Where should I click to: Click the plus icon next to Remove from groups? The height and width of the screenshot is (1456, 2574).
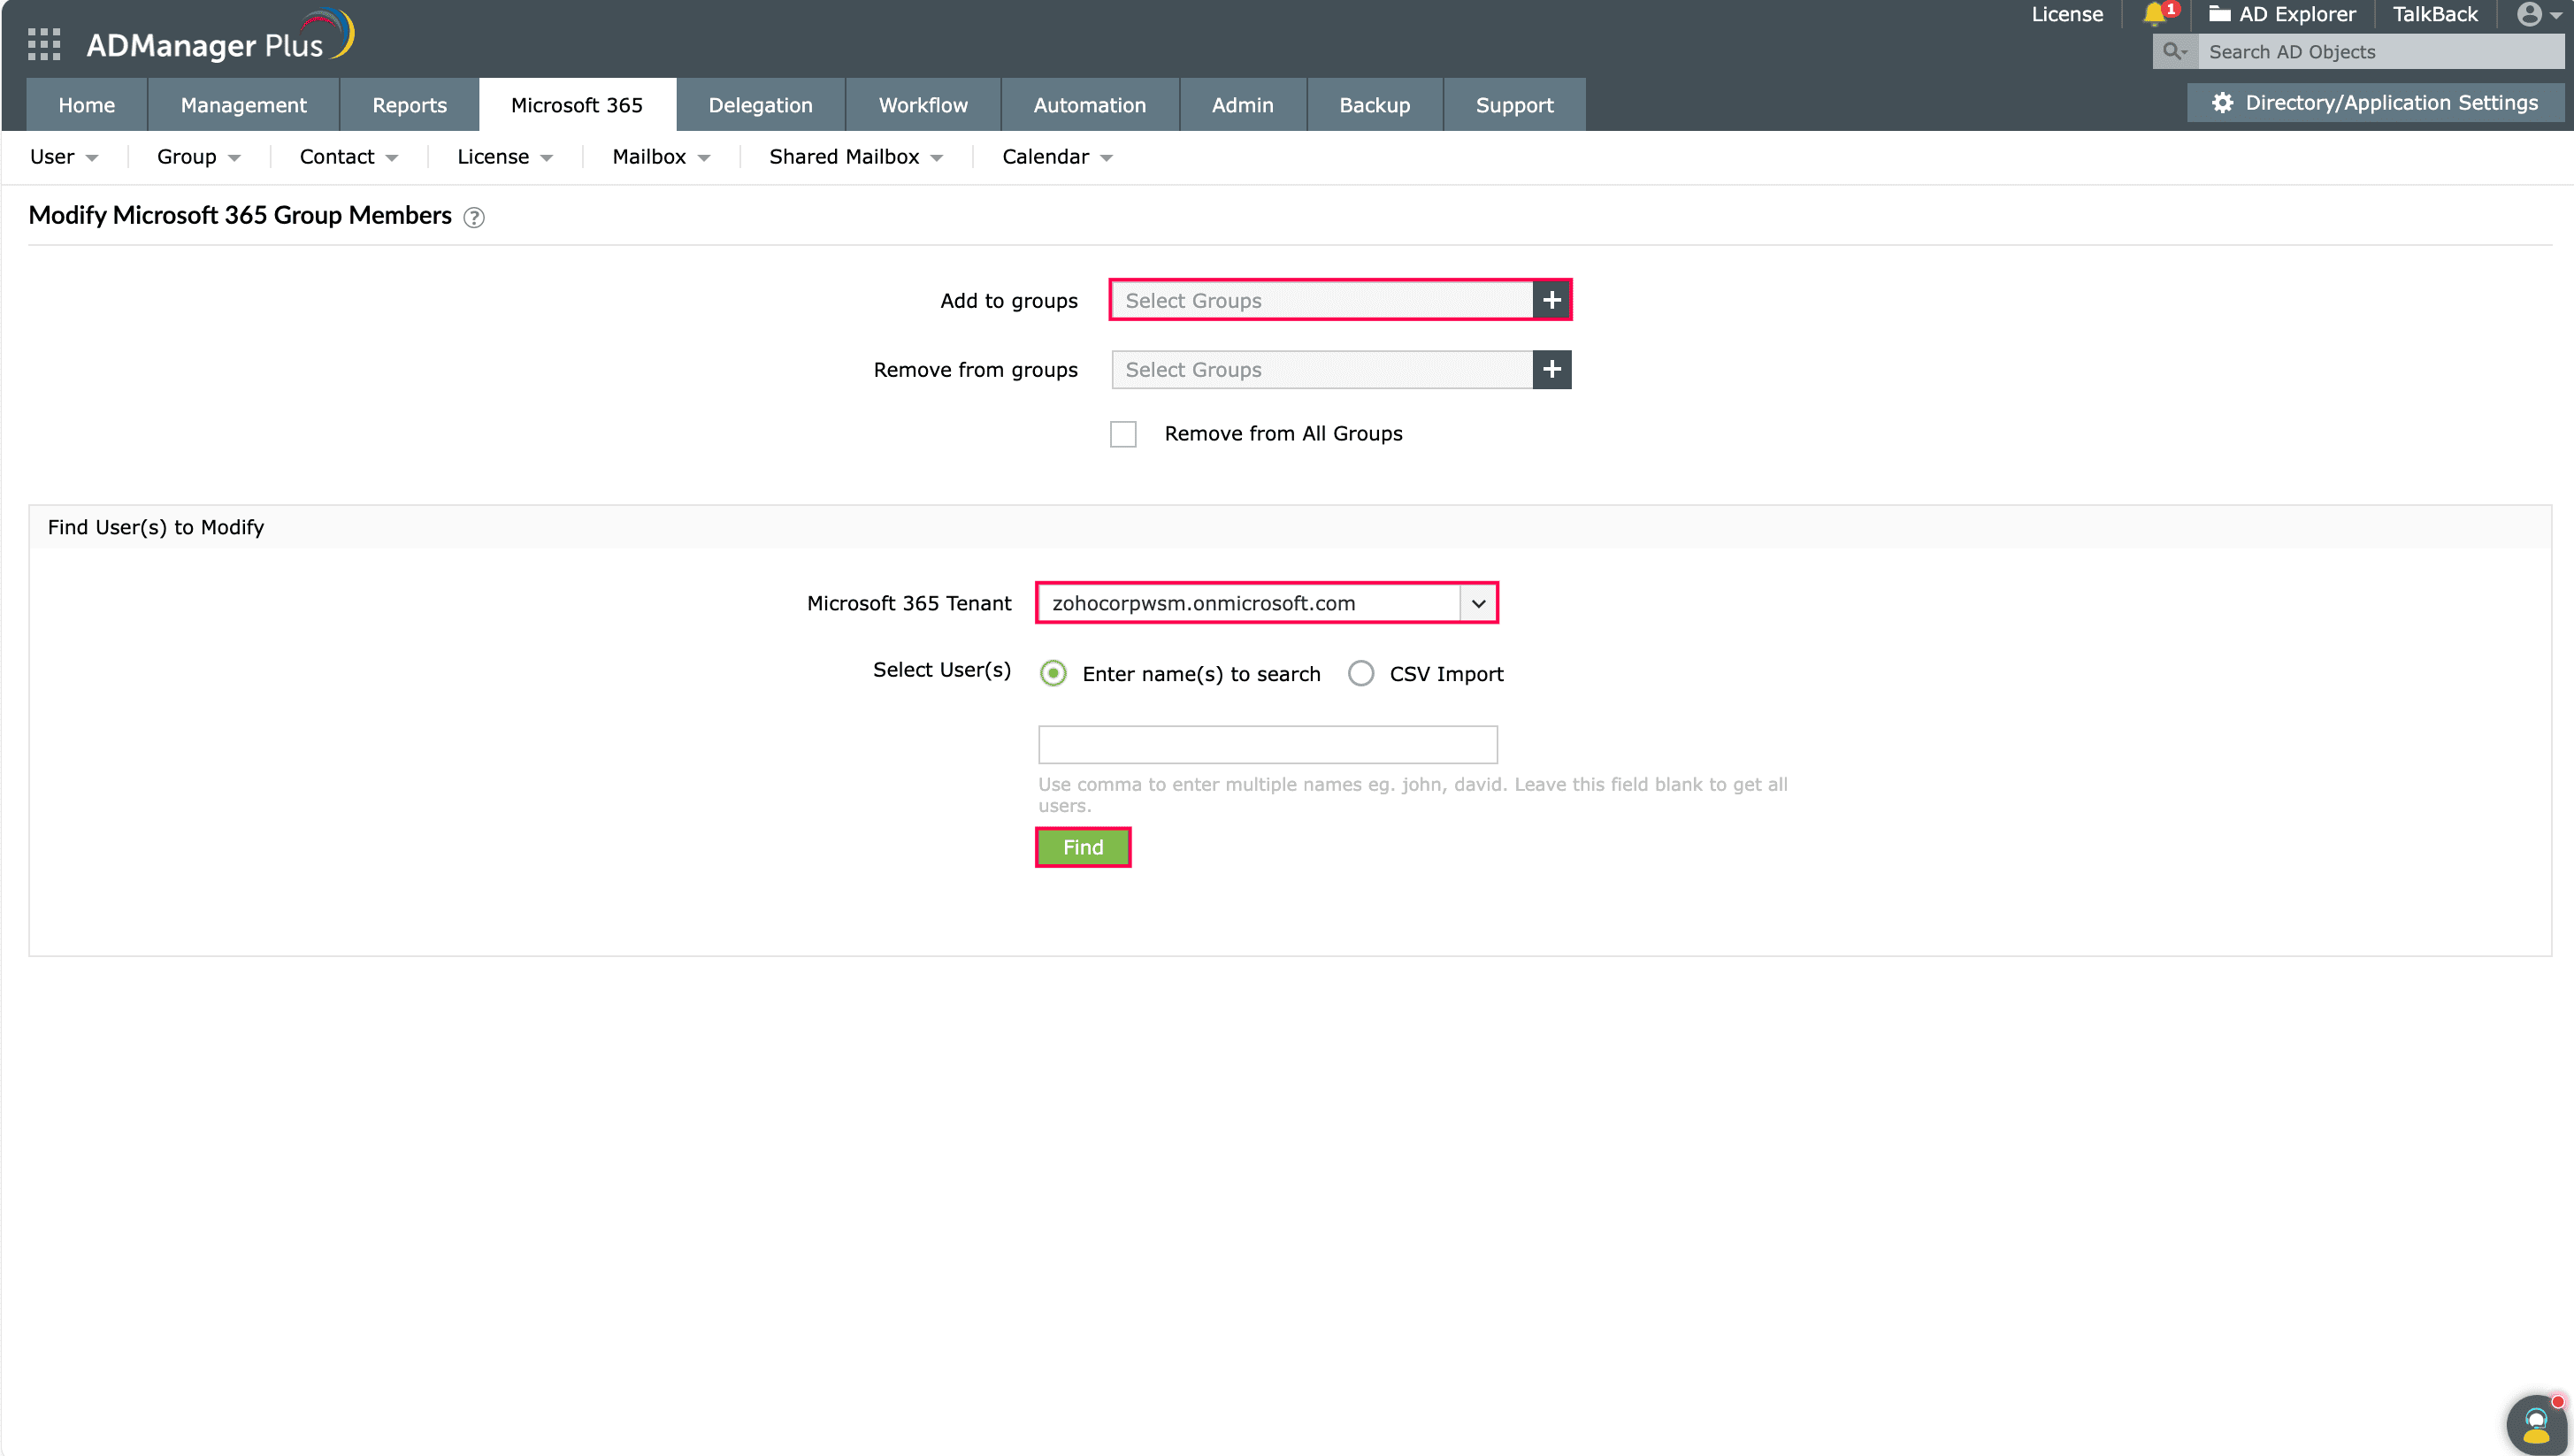[1551, 369]
